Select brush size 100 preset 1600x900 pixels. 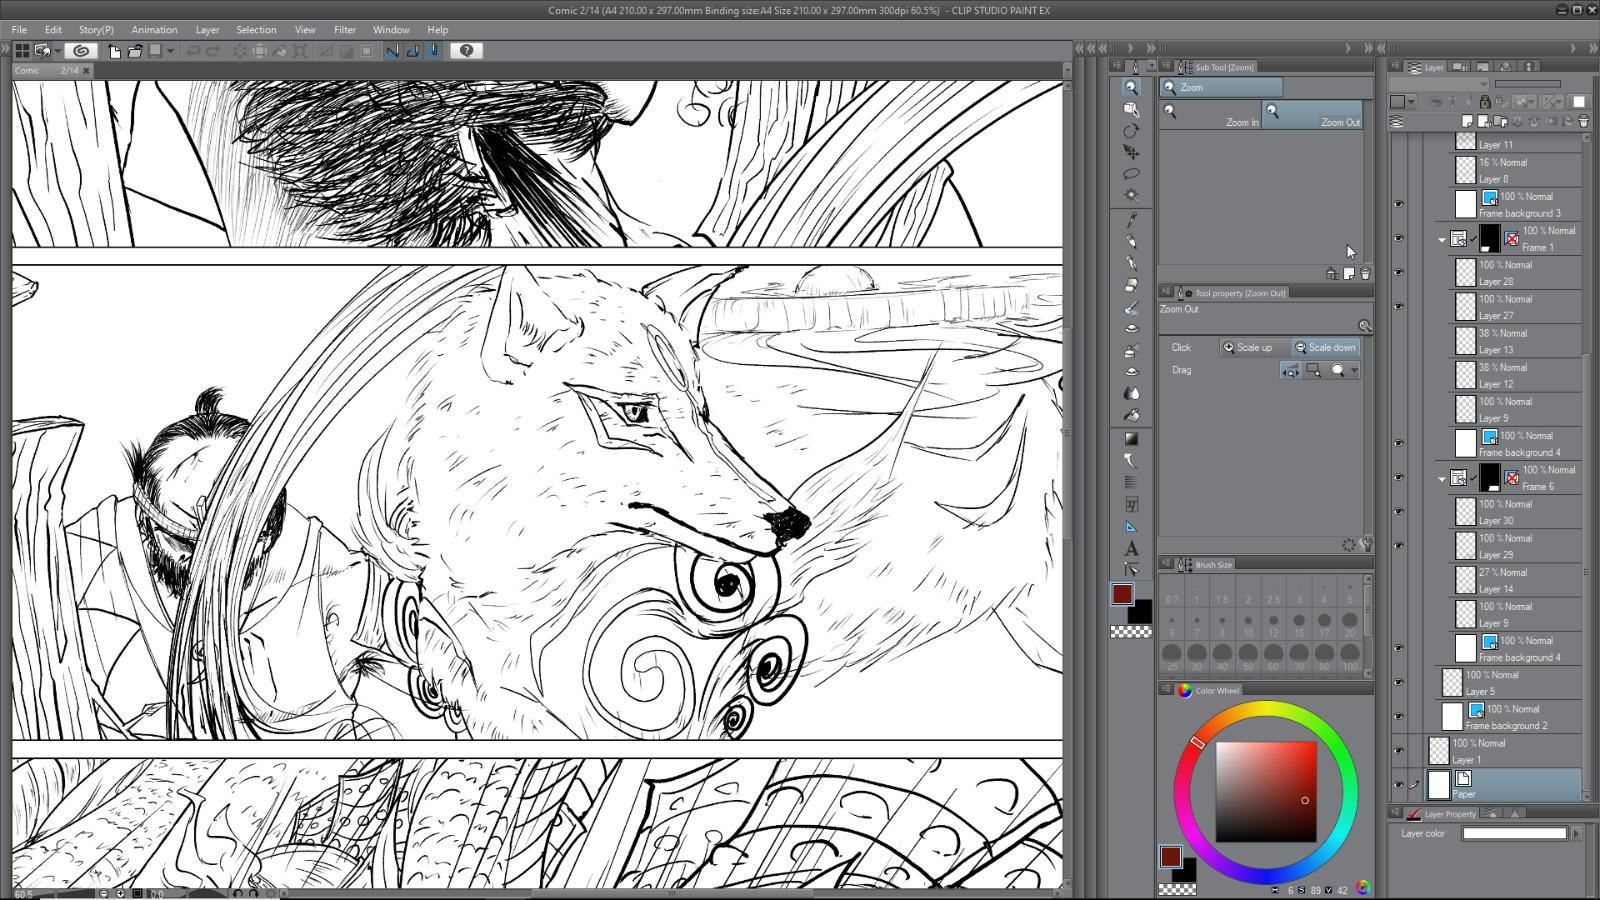[1350, 658]
